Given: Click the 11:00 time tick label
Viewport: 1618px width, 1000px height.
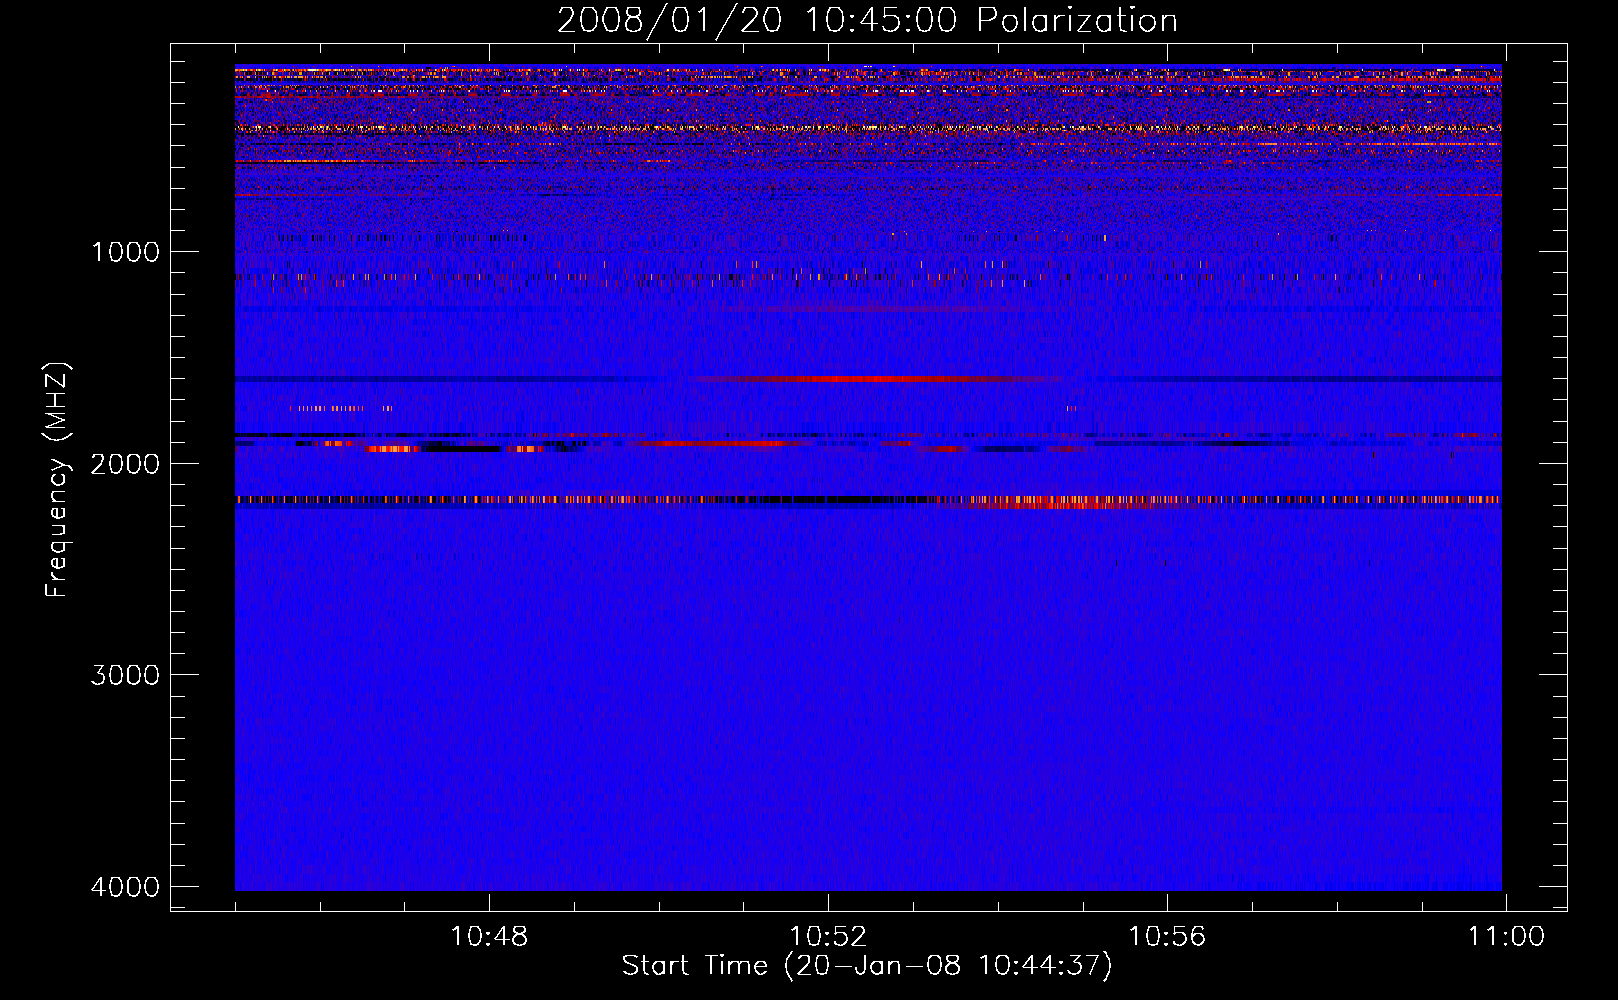Looking at the screenshot, I should pos(1506,937).
